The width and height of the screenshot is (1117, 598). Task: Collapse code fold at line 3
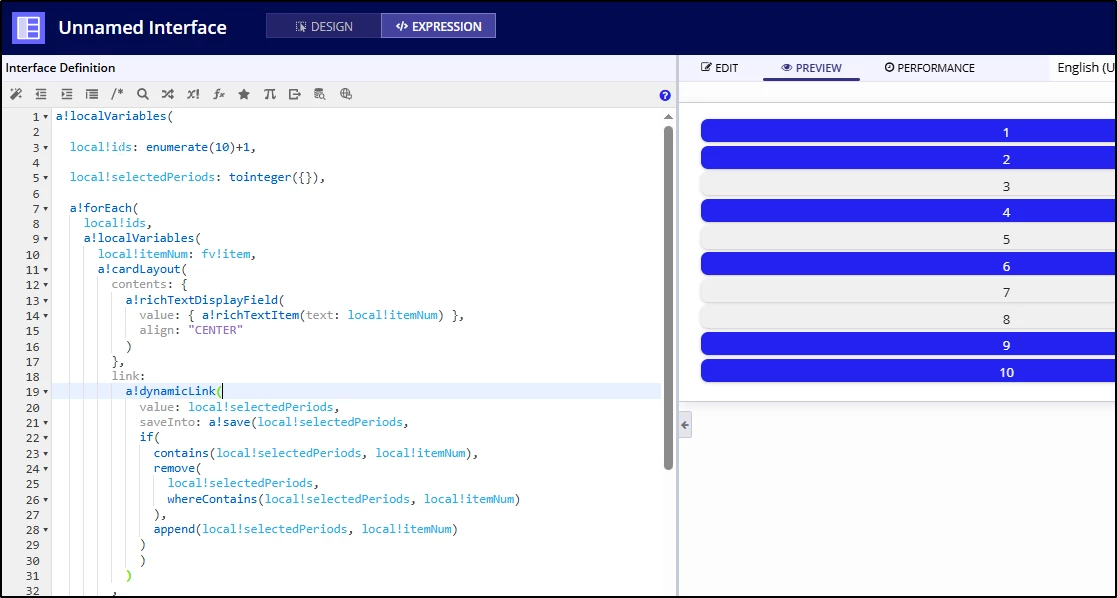46,148
